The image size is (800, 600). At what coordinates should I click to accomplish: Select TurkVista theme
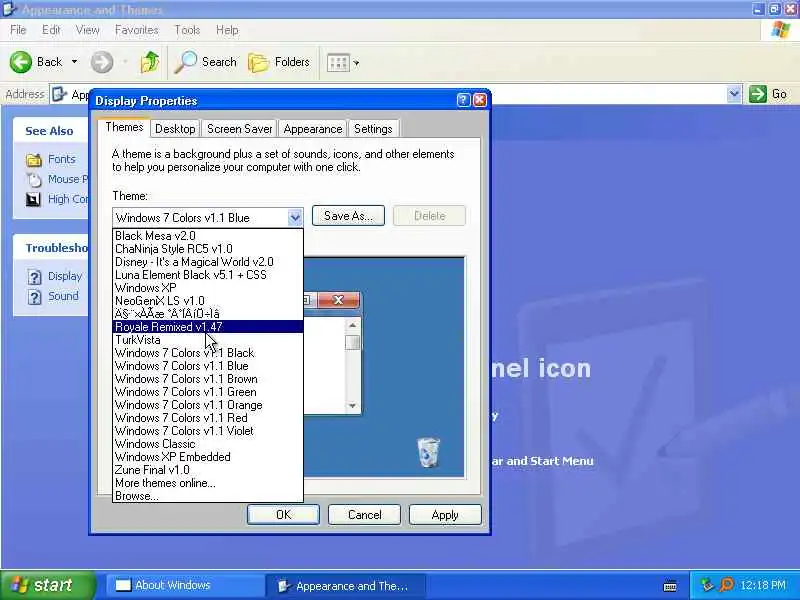(x=208, y=340)
